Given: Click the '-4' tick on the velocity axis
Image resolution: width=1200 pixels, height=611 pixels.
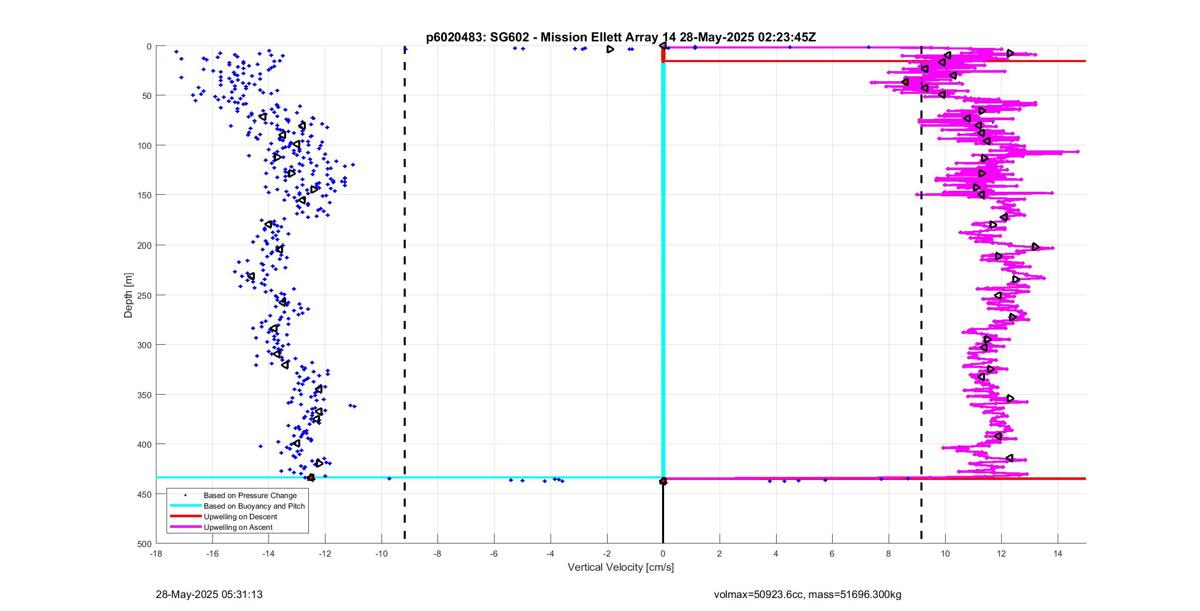Looking at the screenshot, I should [x=550, y=552].
